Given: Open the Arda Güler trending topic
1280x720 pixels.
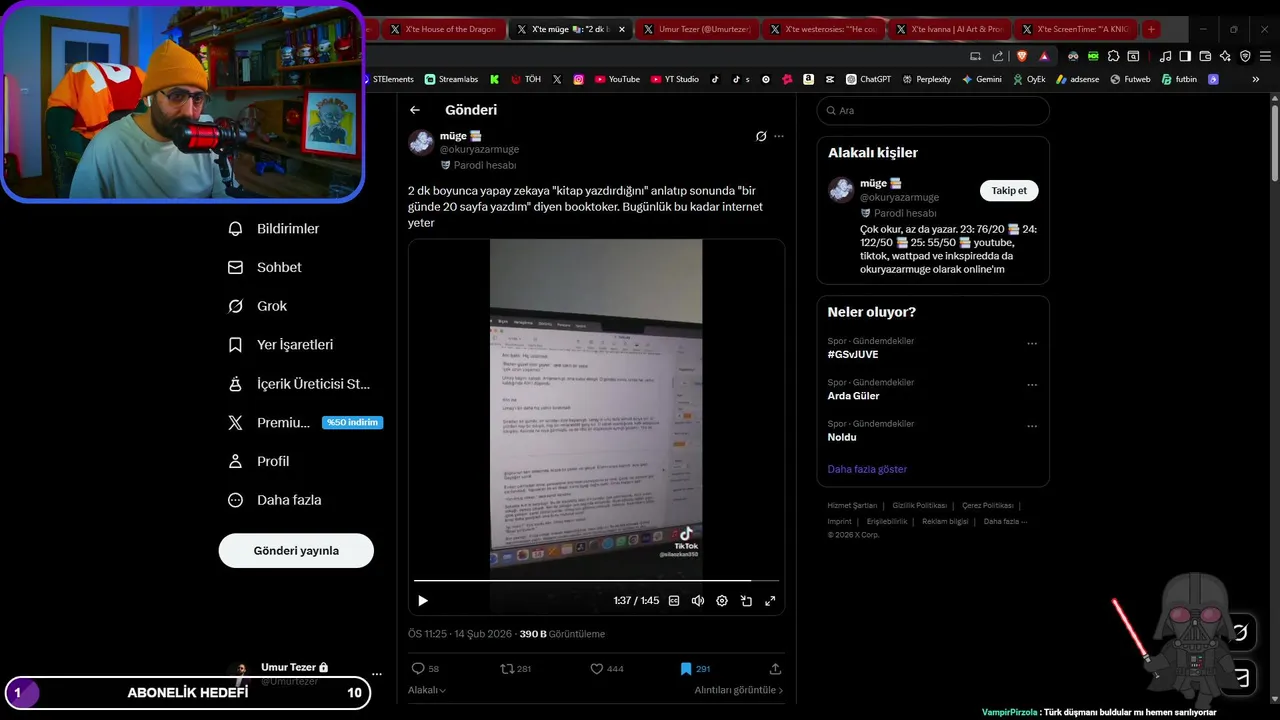Looking at the screenshot, I should tap(854, 396).
